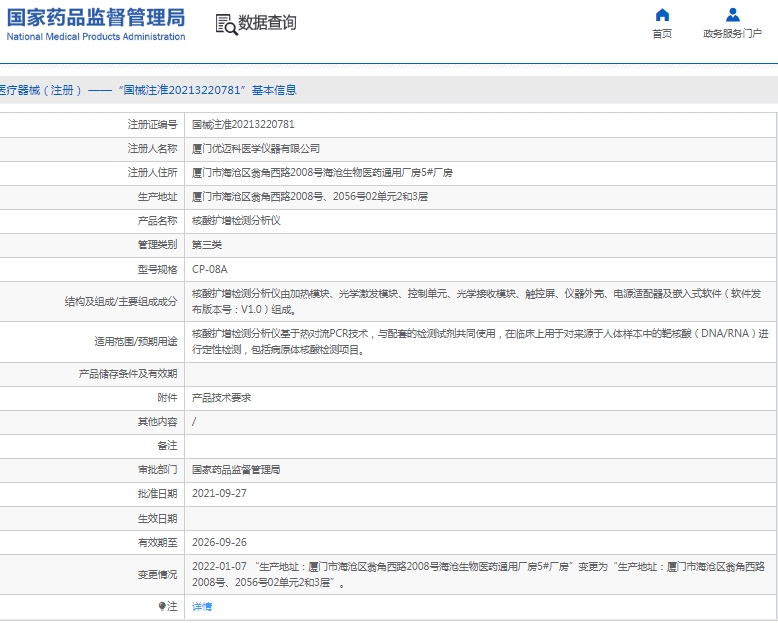Click the 注册证编号 row label
The image size is (778, 623).
(152, 125)
